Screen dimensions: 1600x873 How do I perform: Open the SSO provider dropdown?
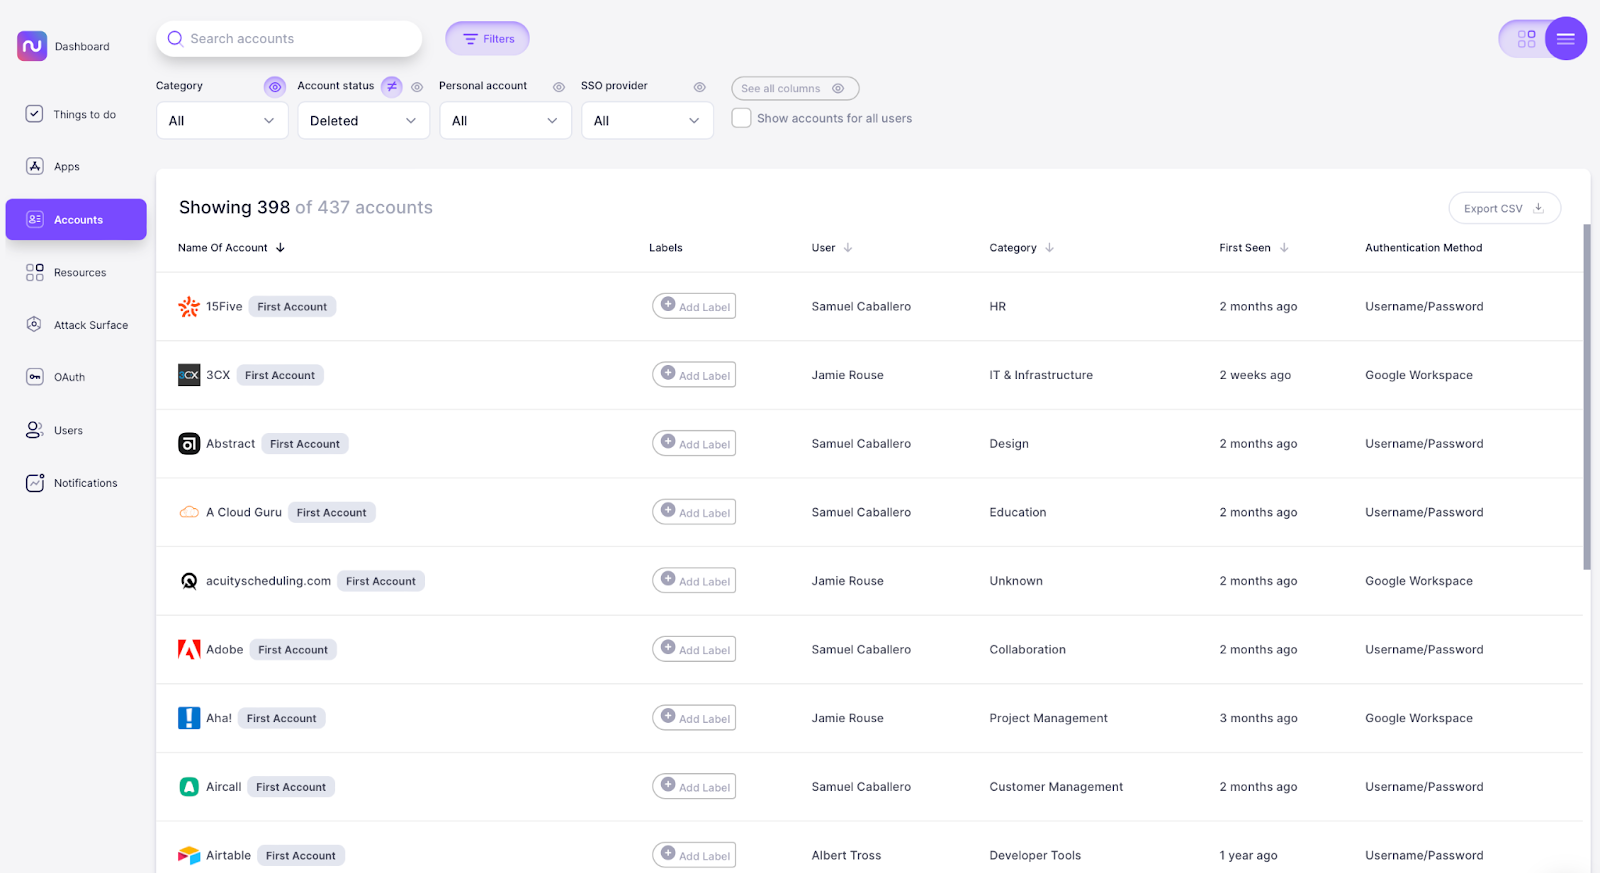(x=647, y=121)
